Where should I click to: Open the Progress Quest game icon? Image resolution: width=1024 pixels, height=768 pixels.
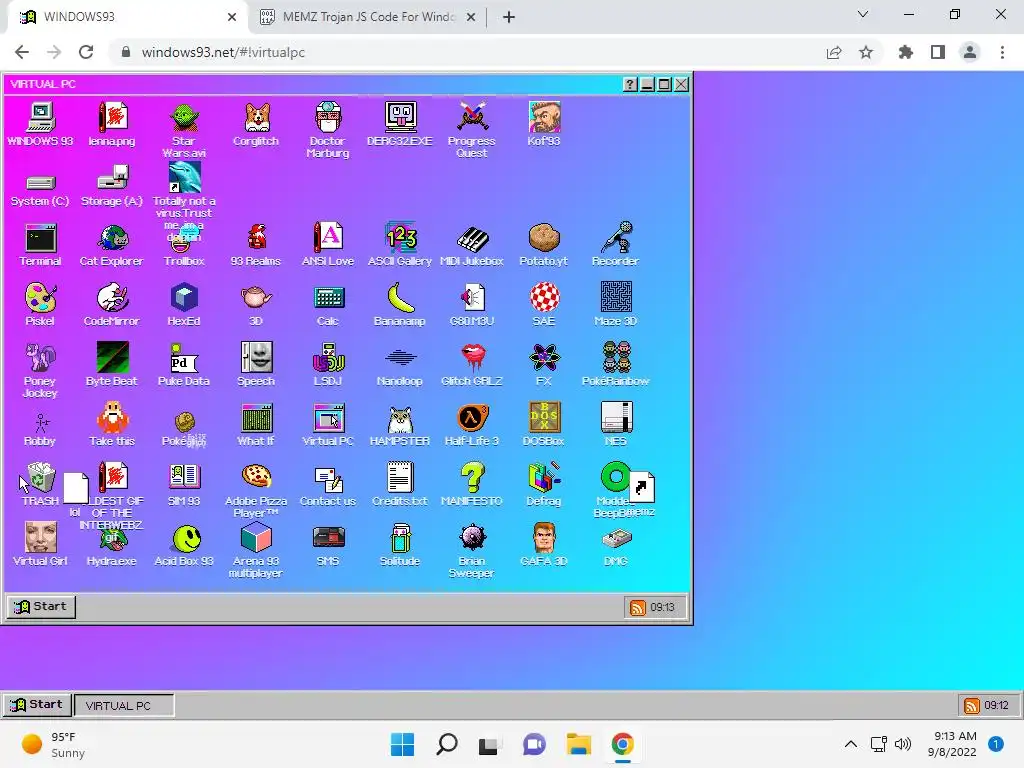472,118
